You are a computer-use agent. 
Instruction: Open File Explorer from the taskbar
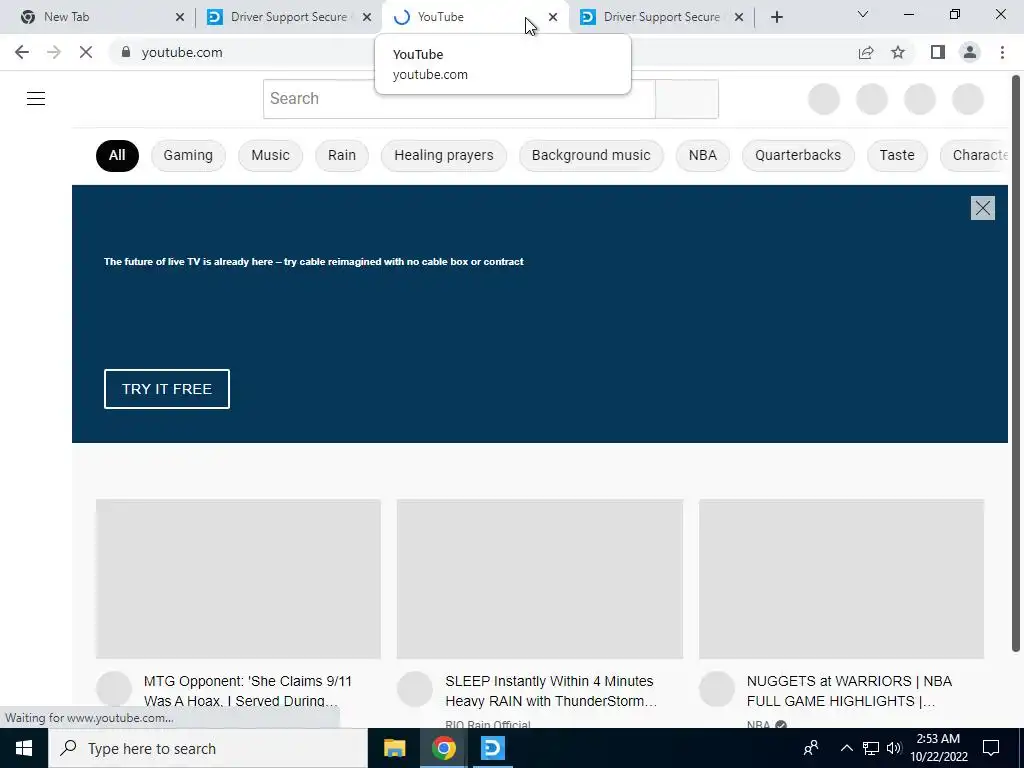pyautogui.click(x=394, y=748)
